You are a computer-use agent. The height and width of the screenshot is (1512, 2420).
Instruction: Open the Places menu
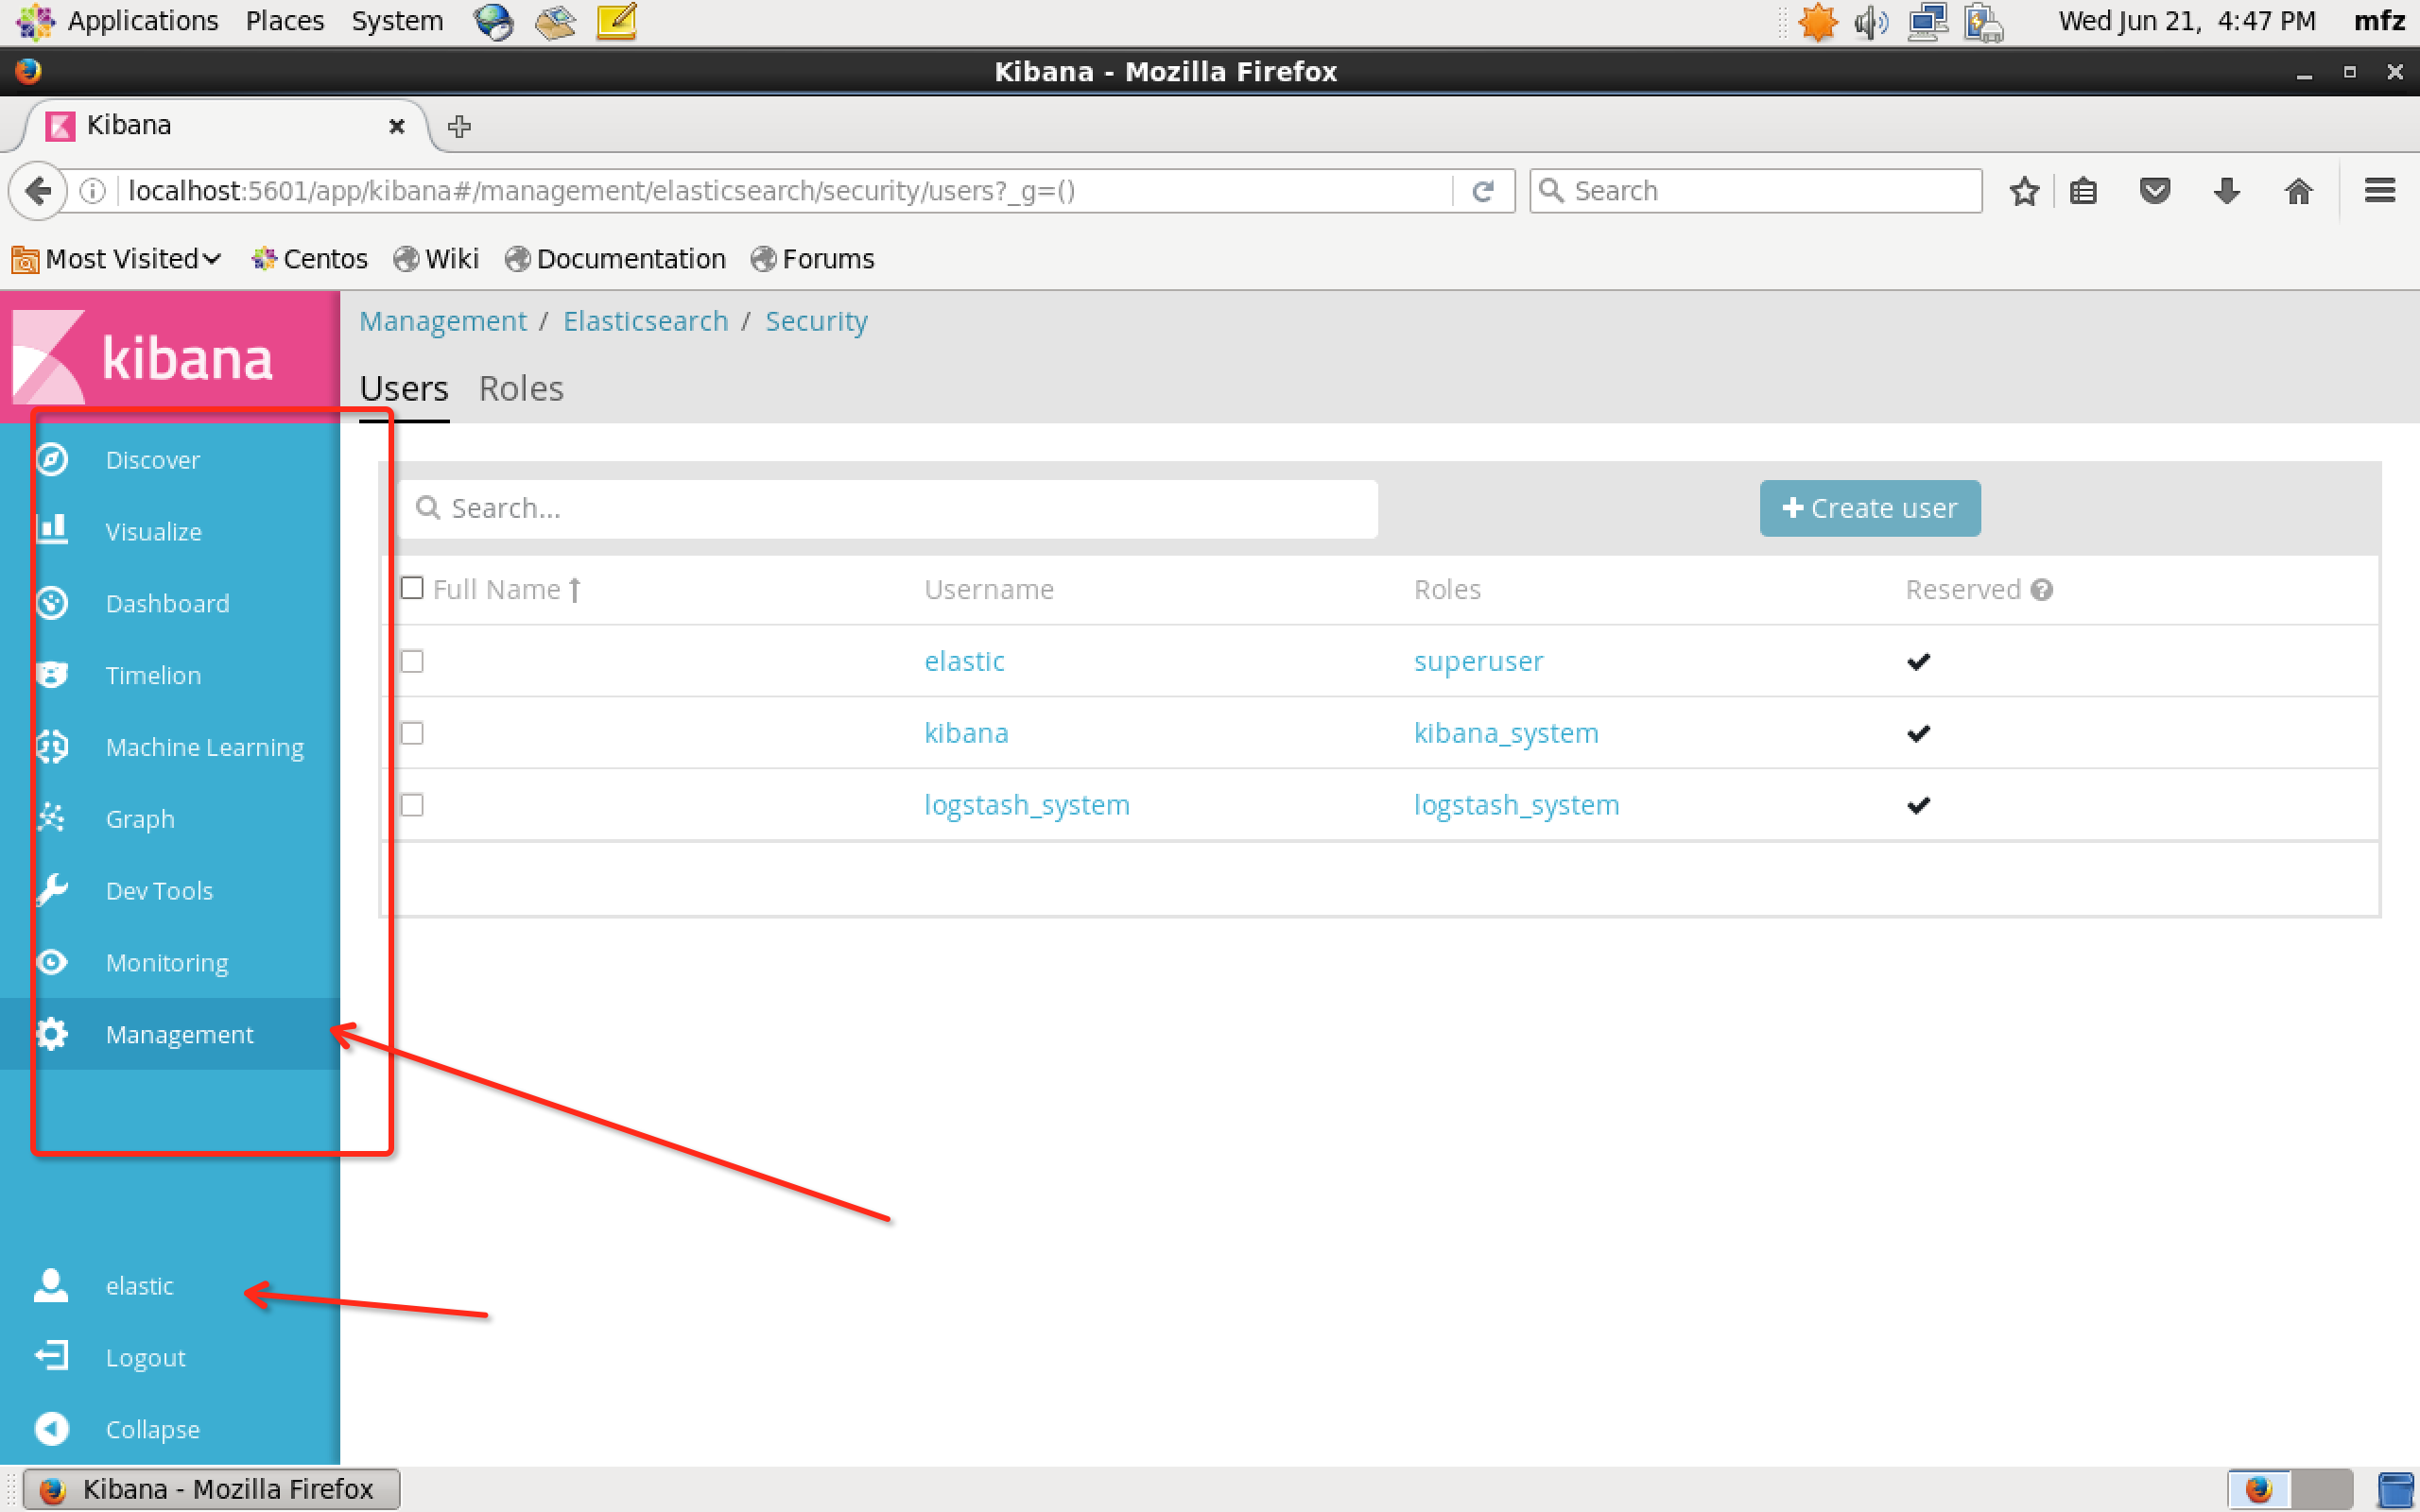(285, 21)
